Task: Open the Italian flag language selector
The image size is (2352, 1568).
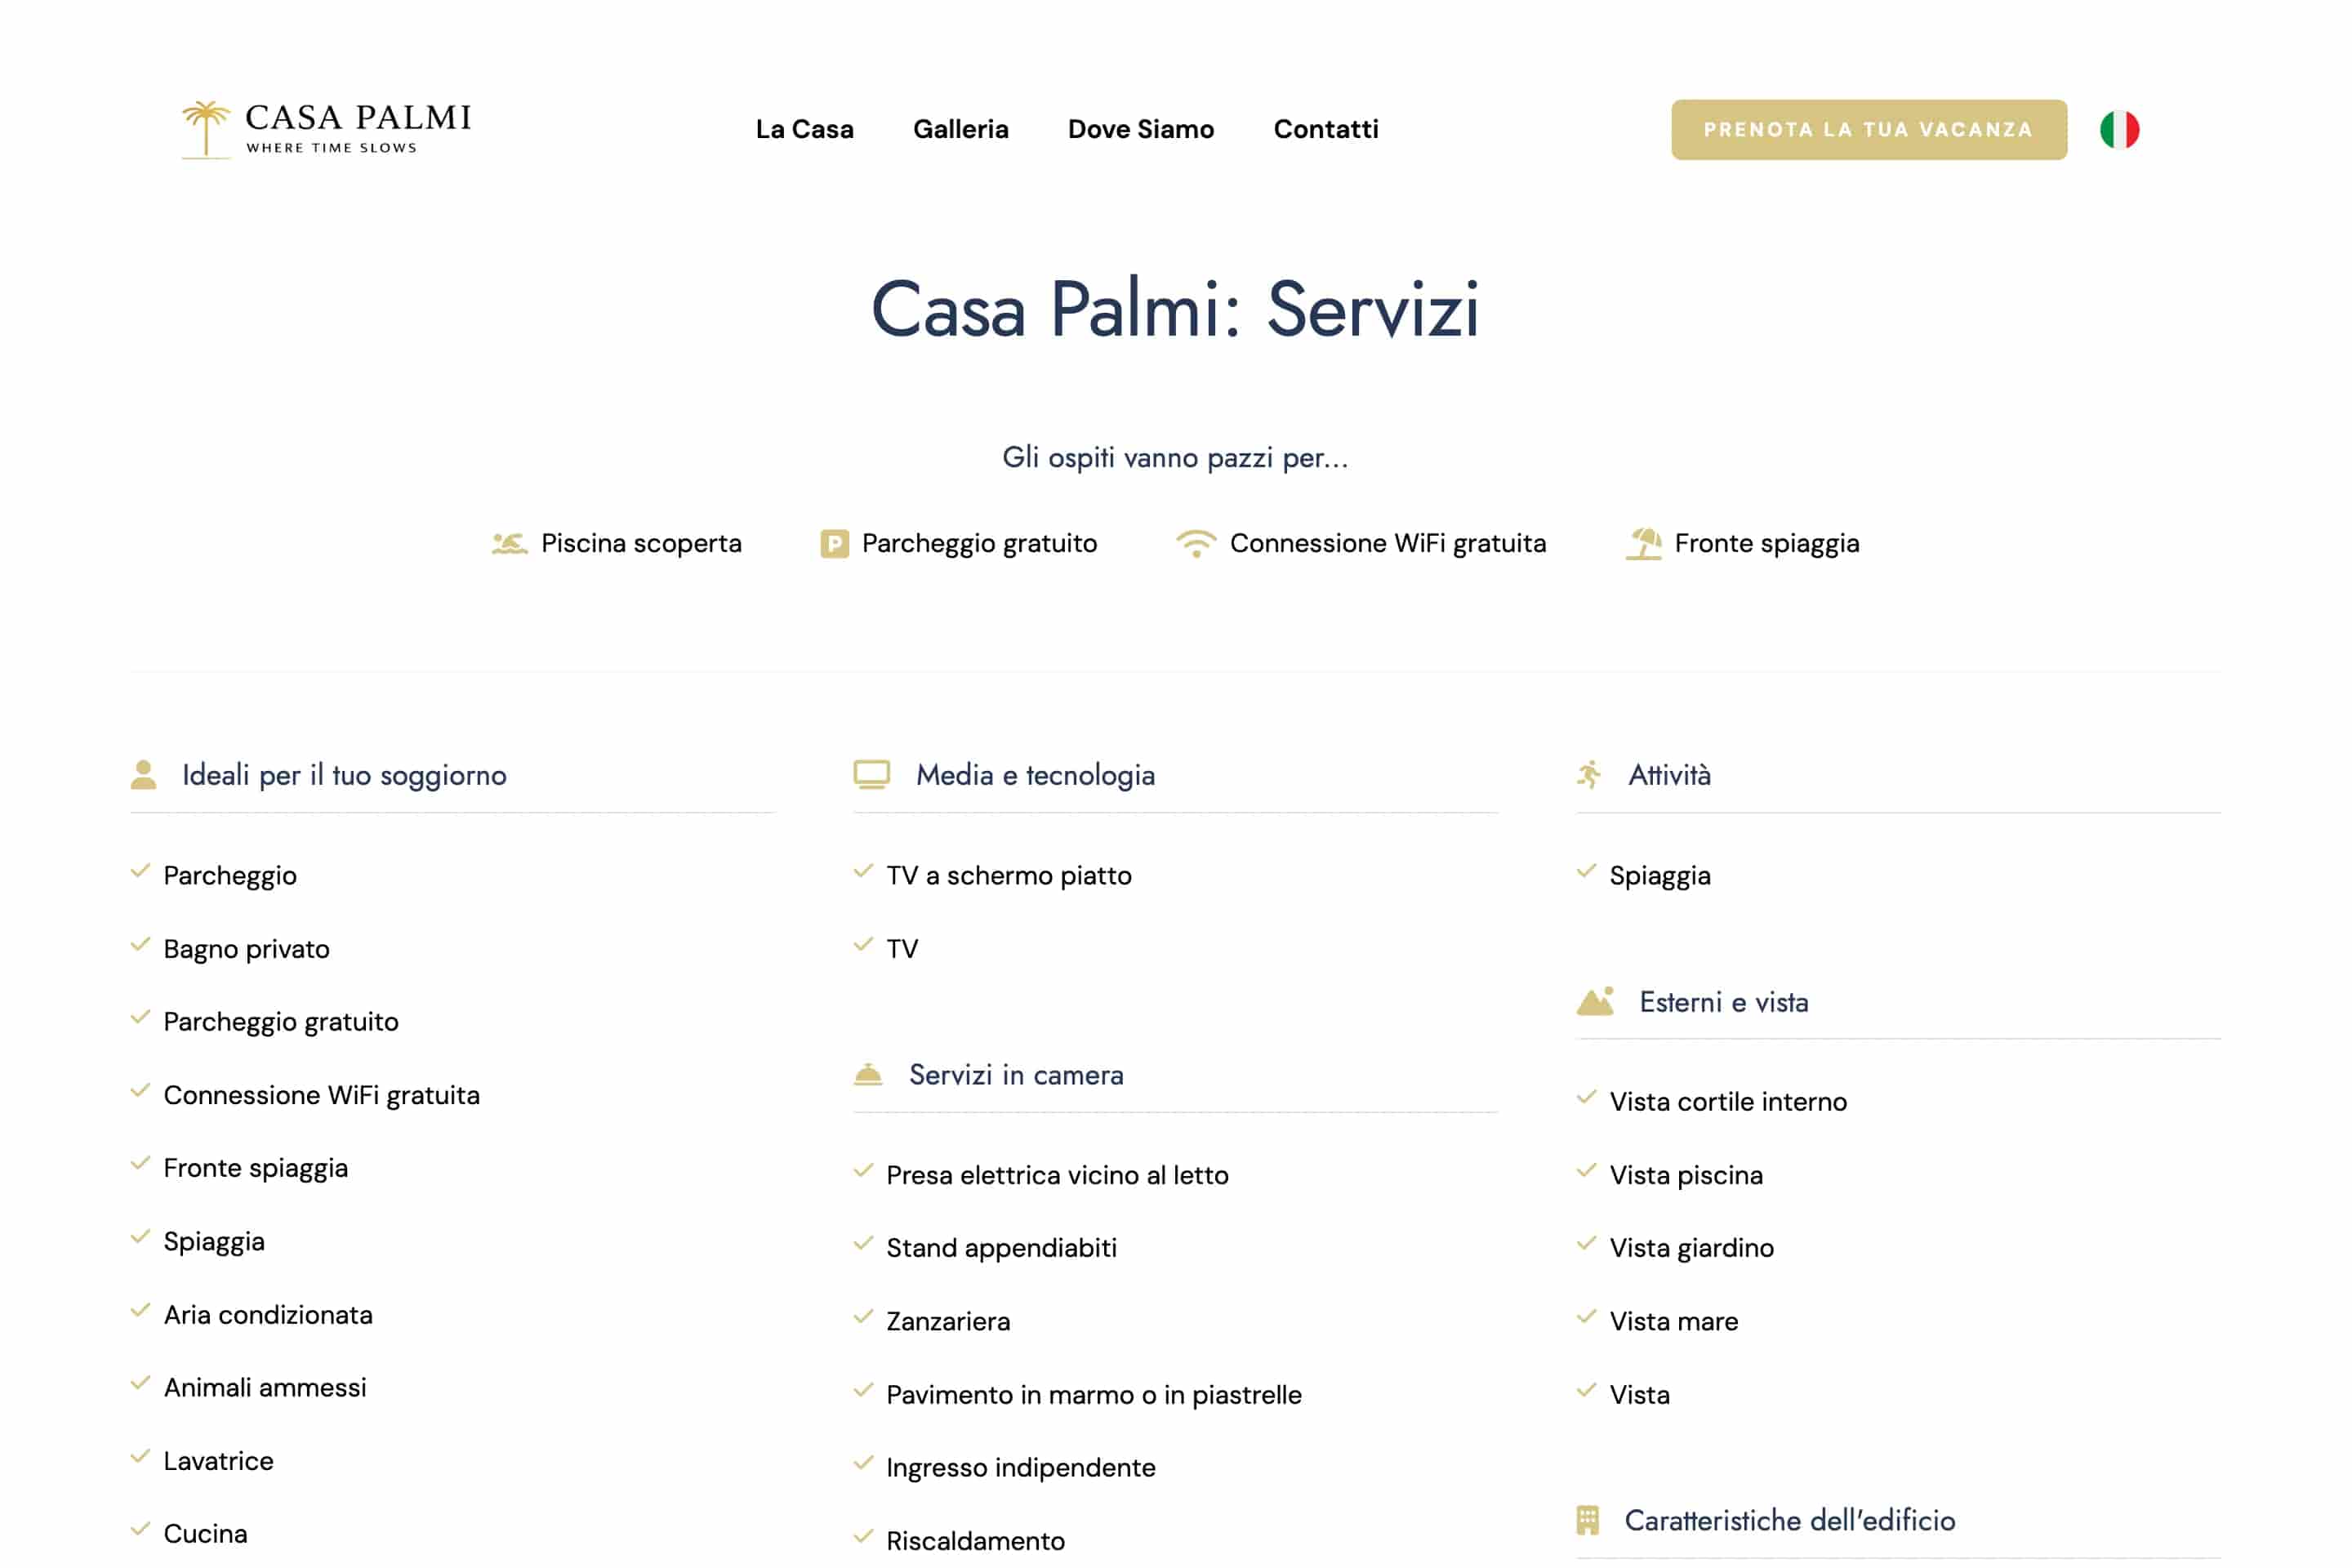Action: pyautogui.click(x=2119, y=130)
